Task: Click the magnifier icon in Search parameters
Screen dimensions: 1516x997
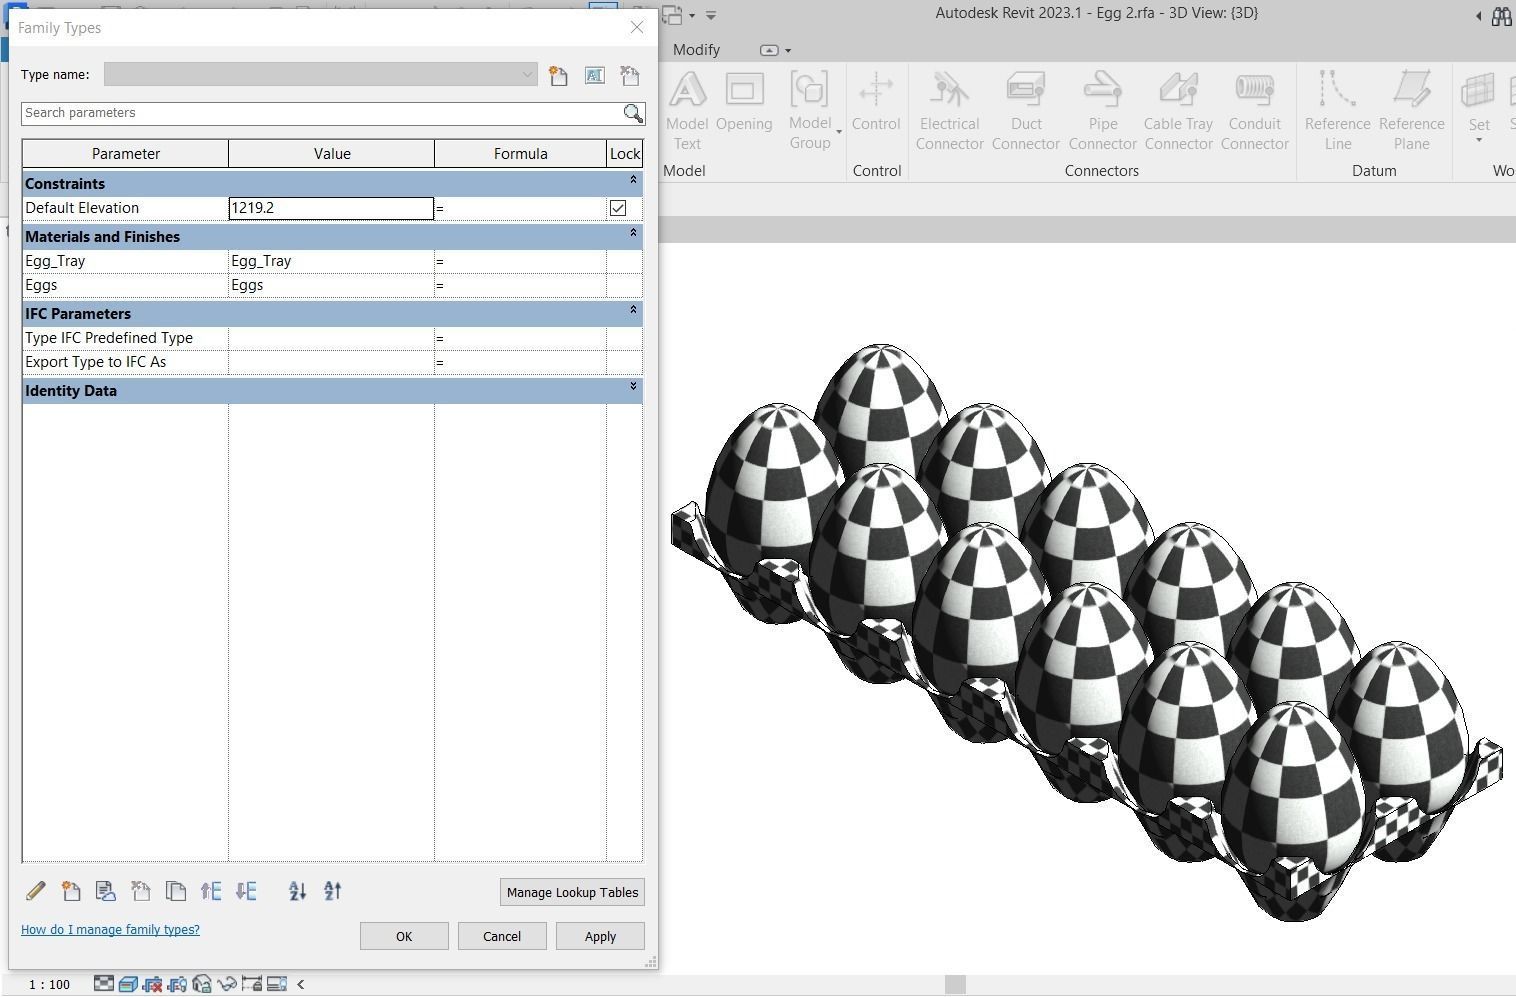Action: pos(633,113)
